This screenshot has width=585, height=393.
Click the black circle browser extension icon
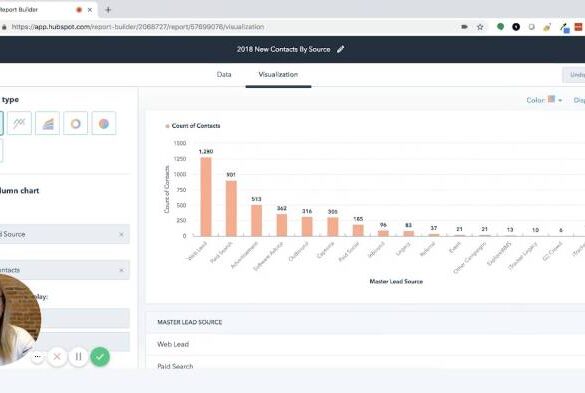(x=516, y=27)
